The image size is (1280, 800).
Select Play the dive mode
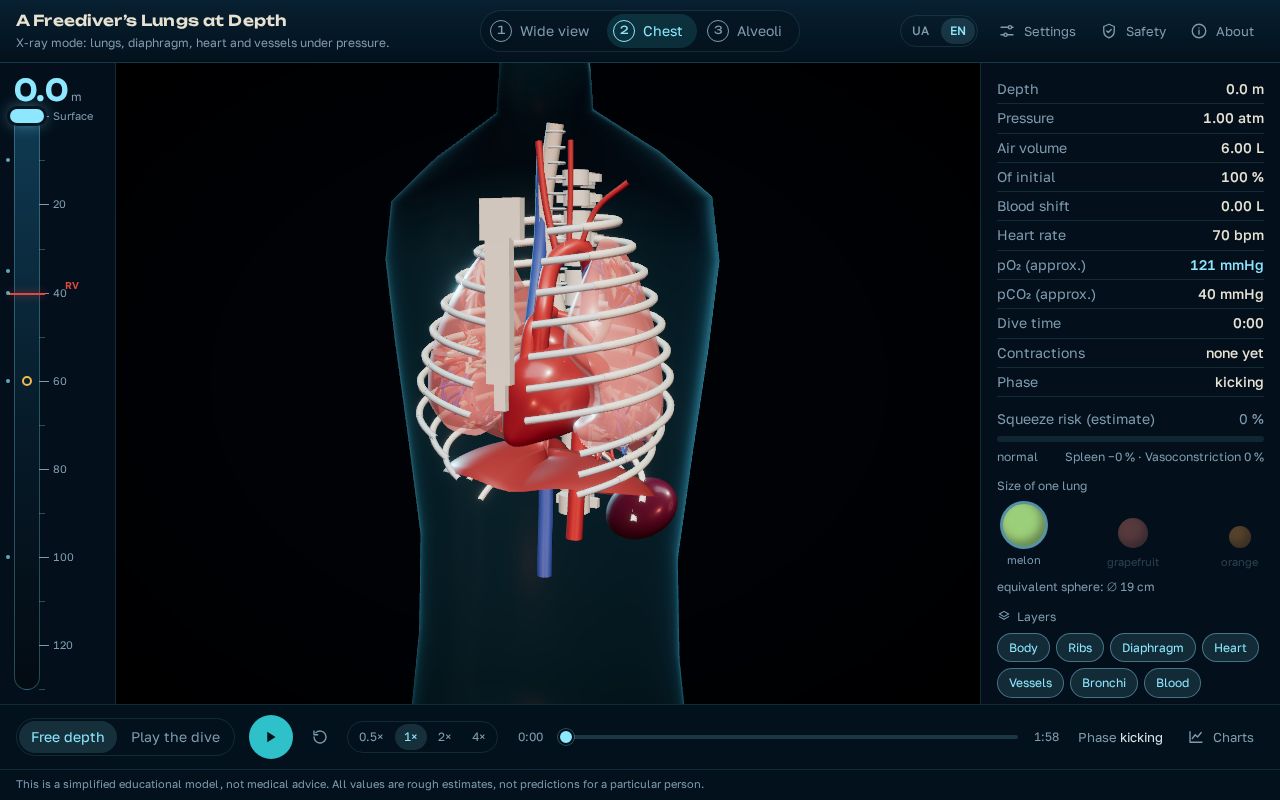(x=175, y=737)
